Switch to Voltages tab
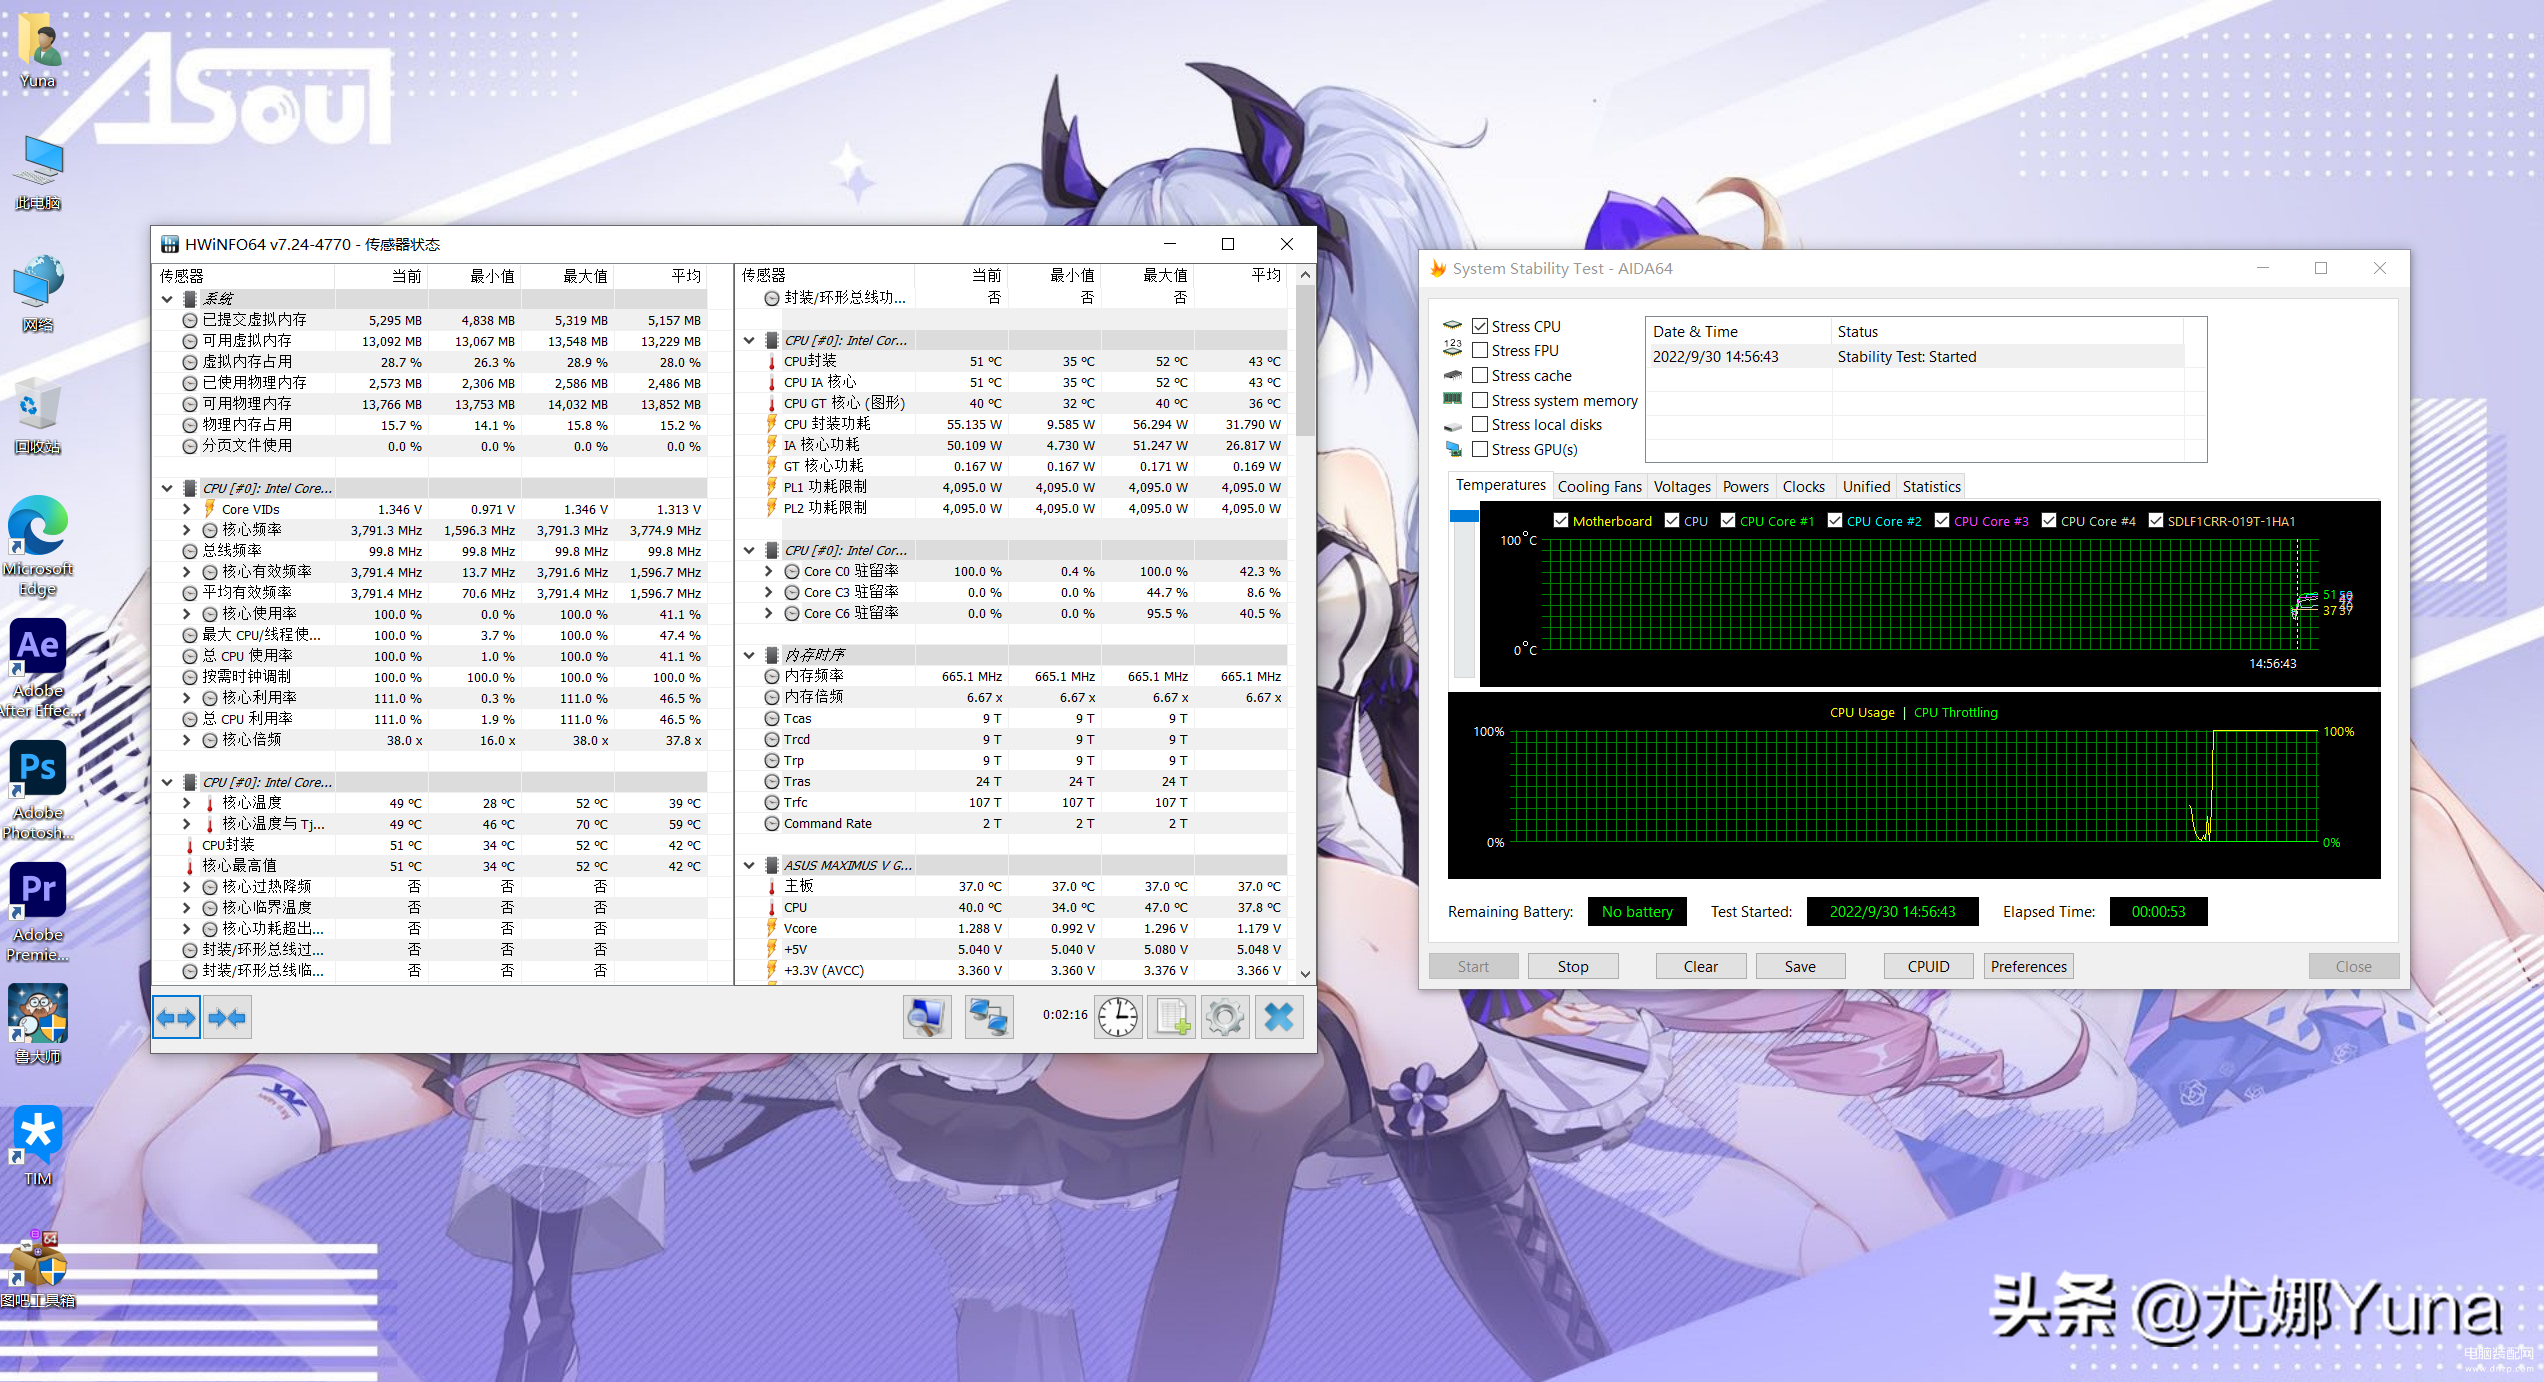This screenshot has width=2544, height=1382. click(x=1681, y=486)
